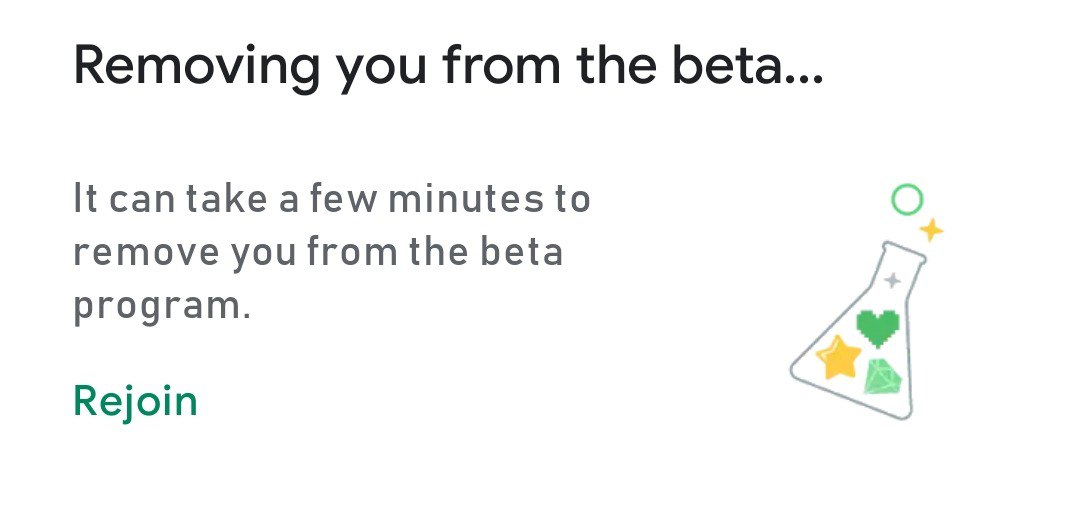Tap the bottom-right corner of the flask outline
Viewport: 1080px width, 507px height.
click(x=904, y=412)
